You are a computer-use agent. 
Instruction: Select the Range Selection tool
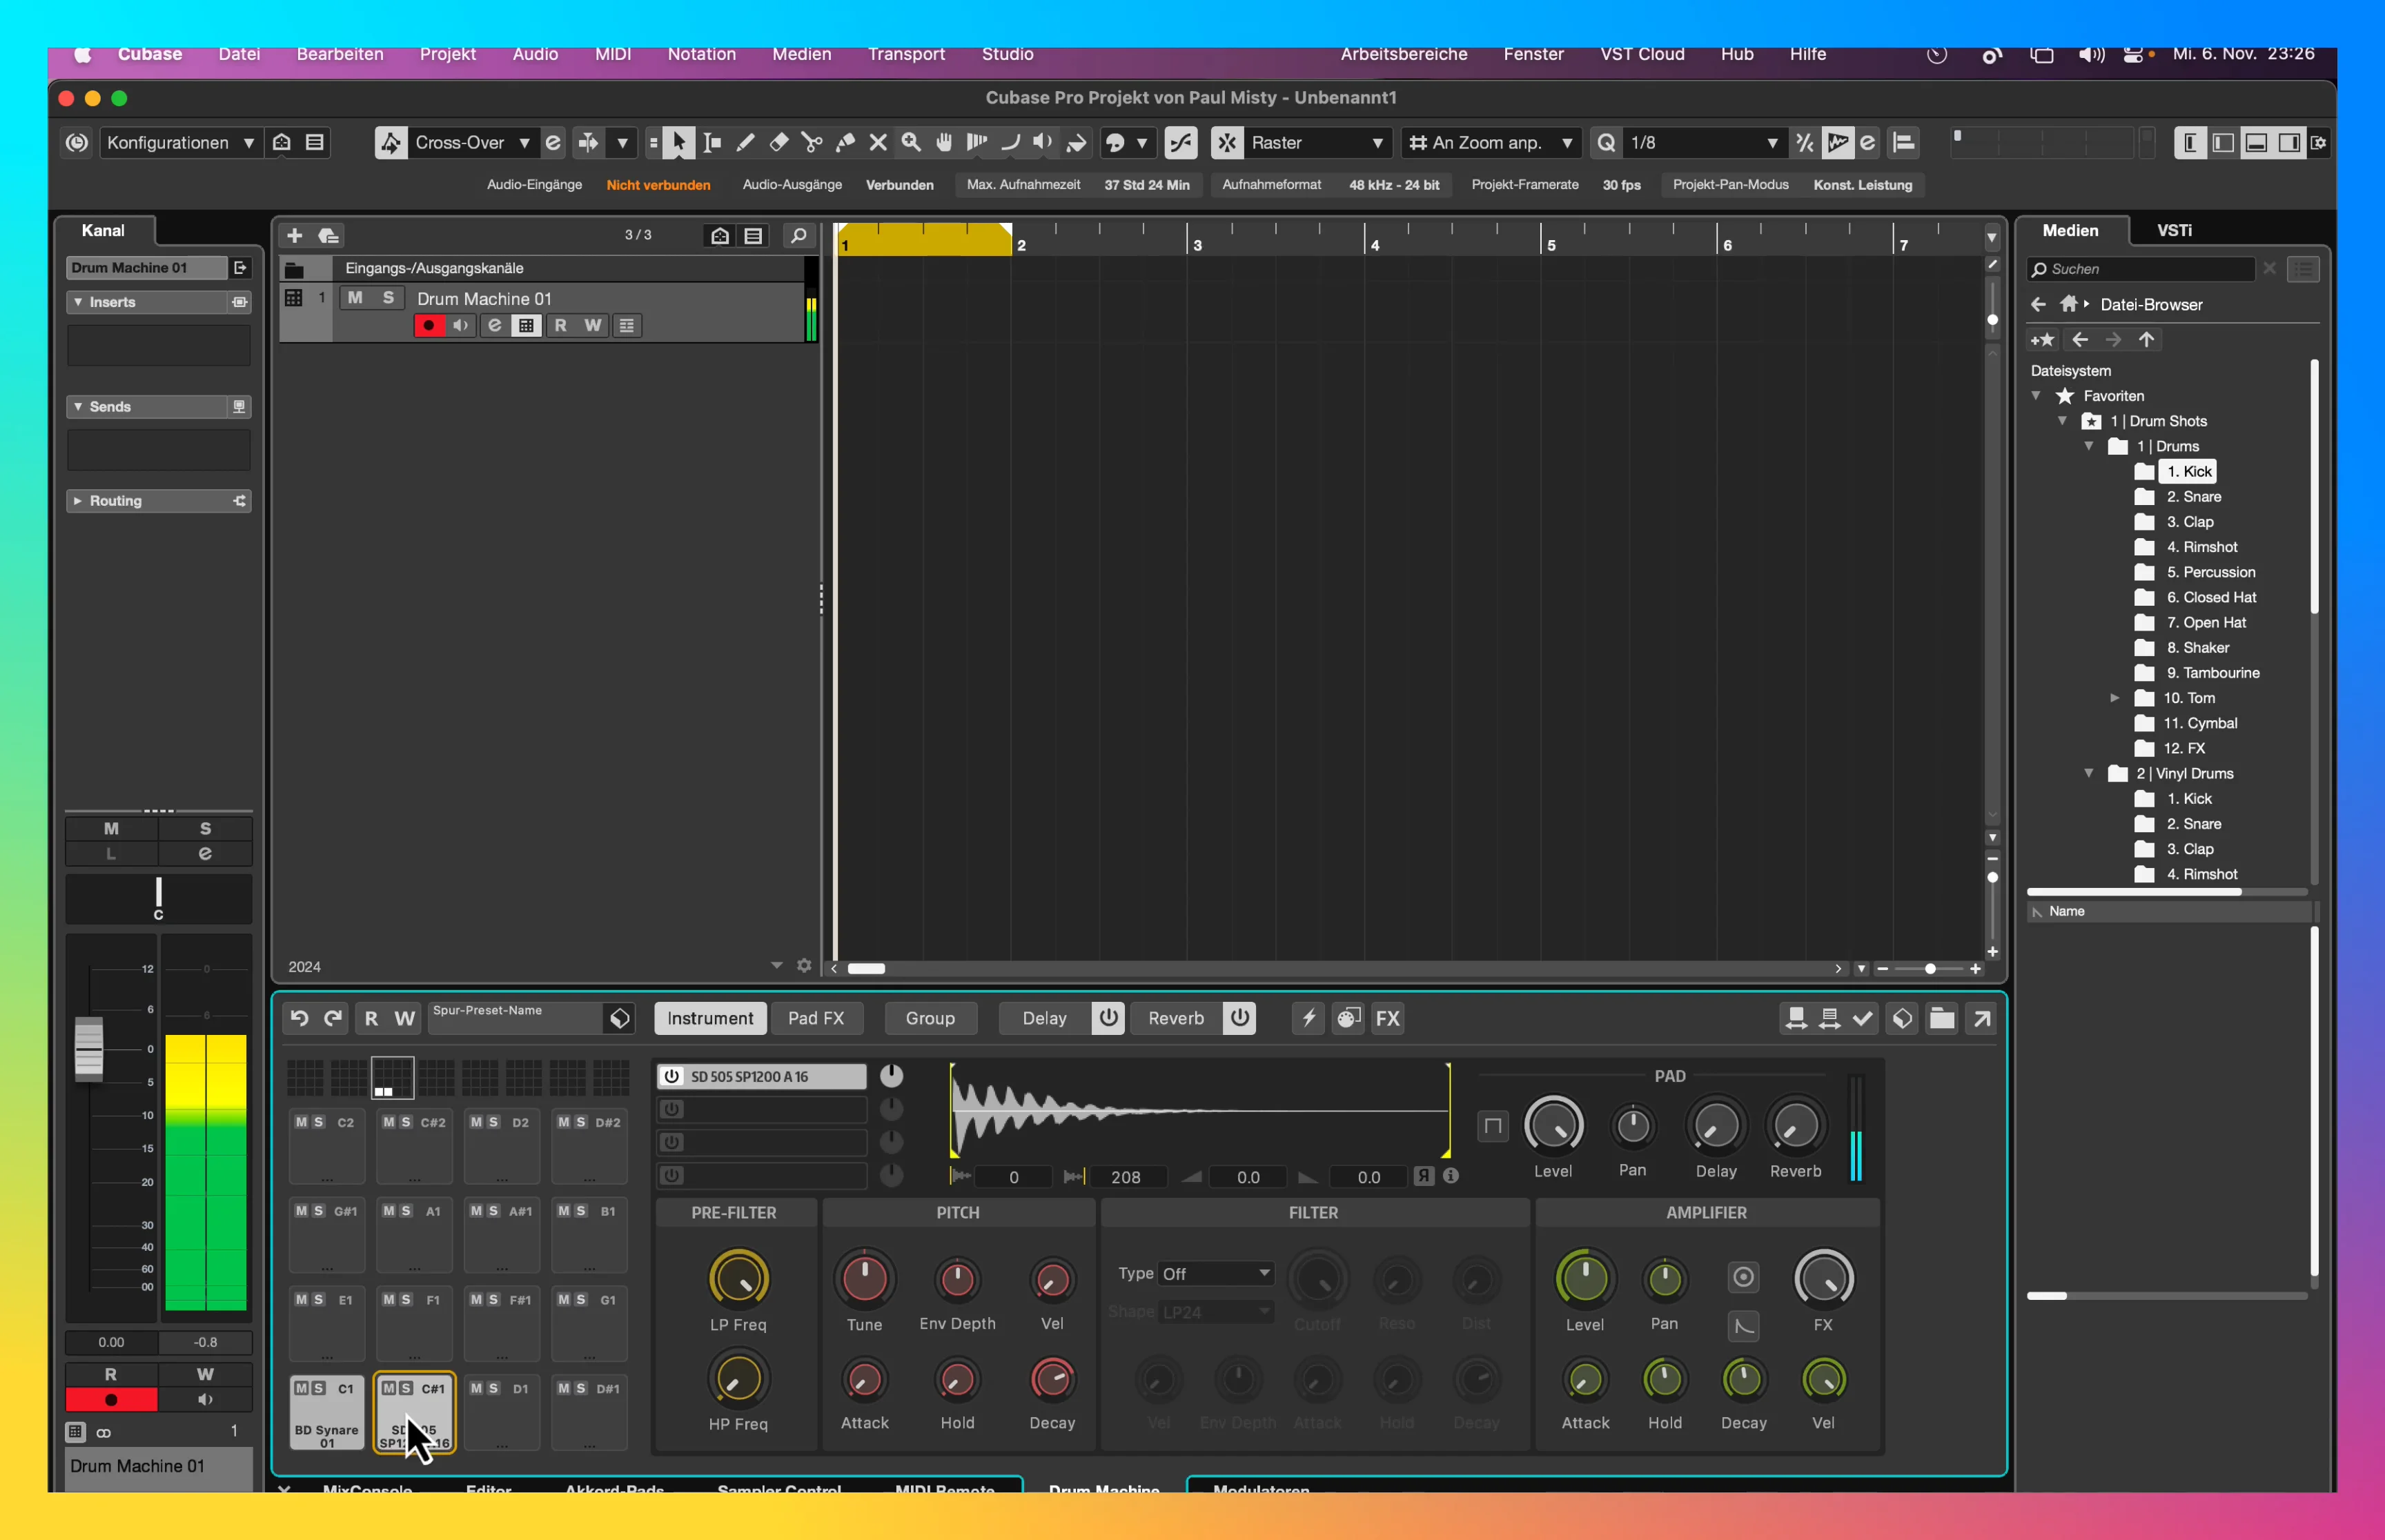point(712,143)
